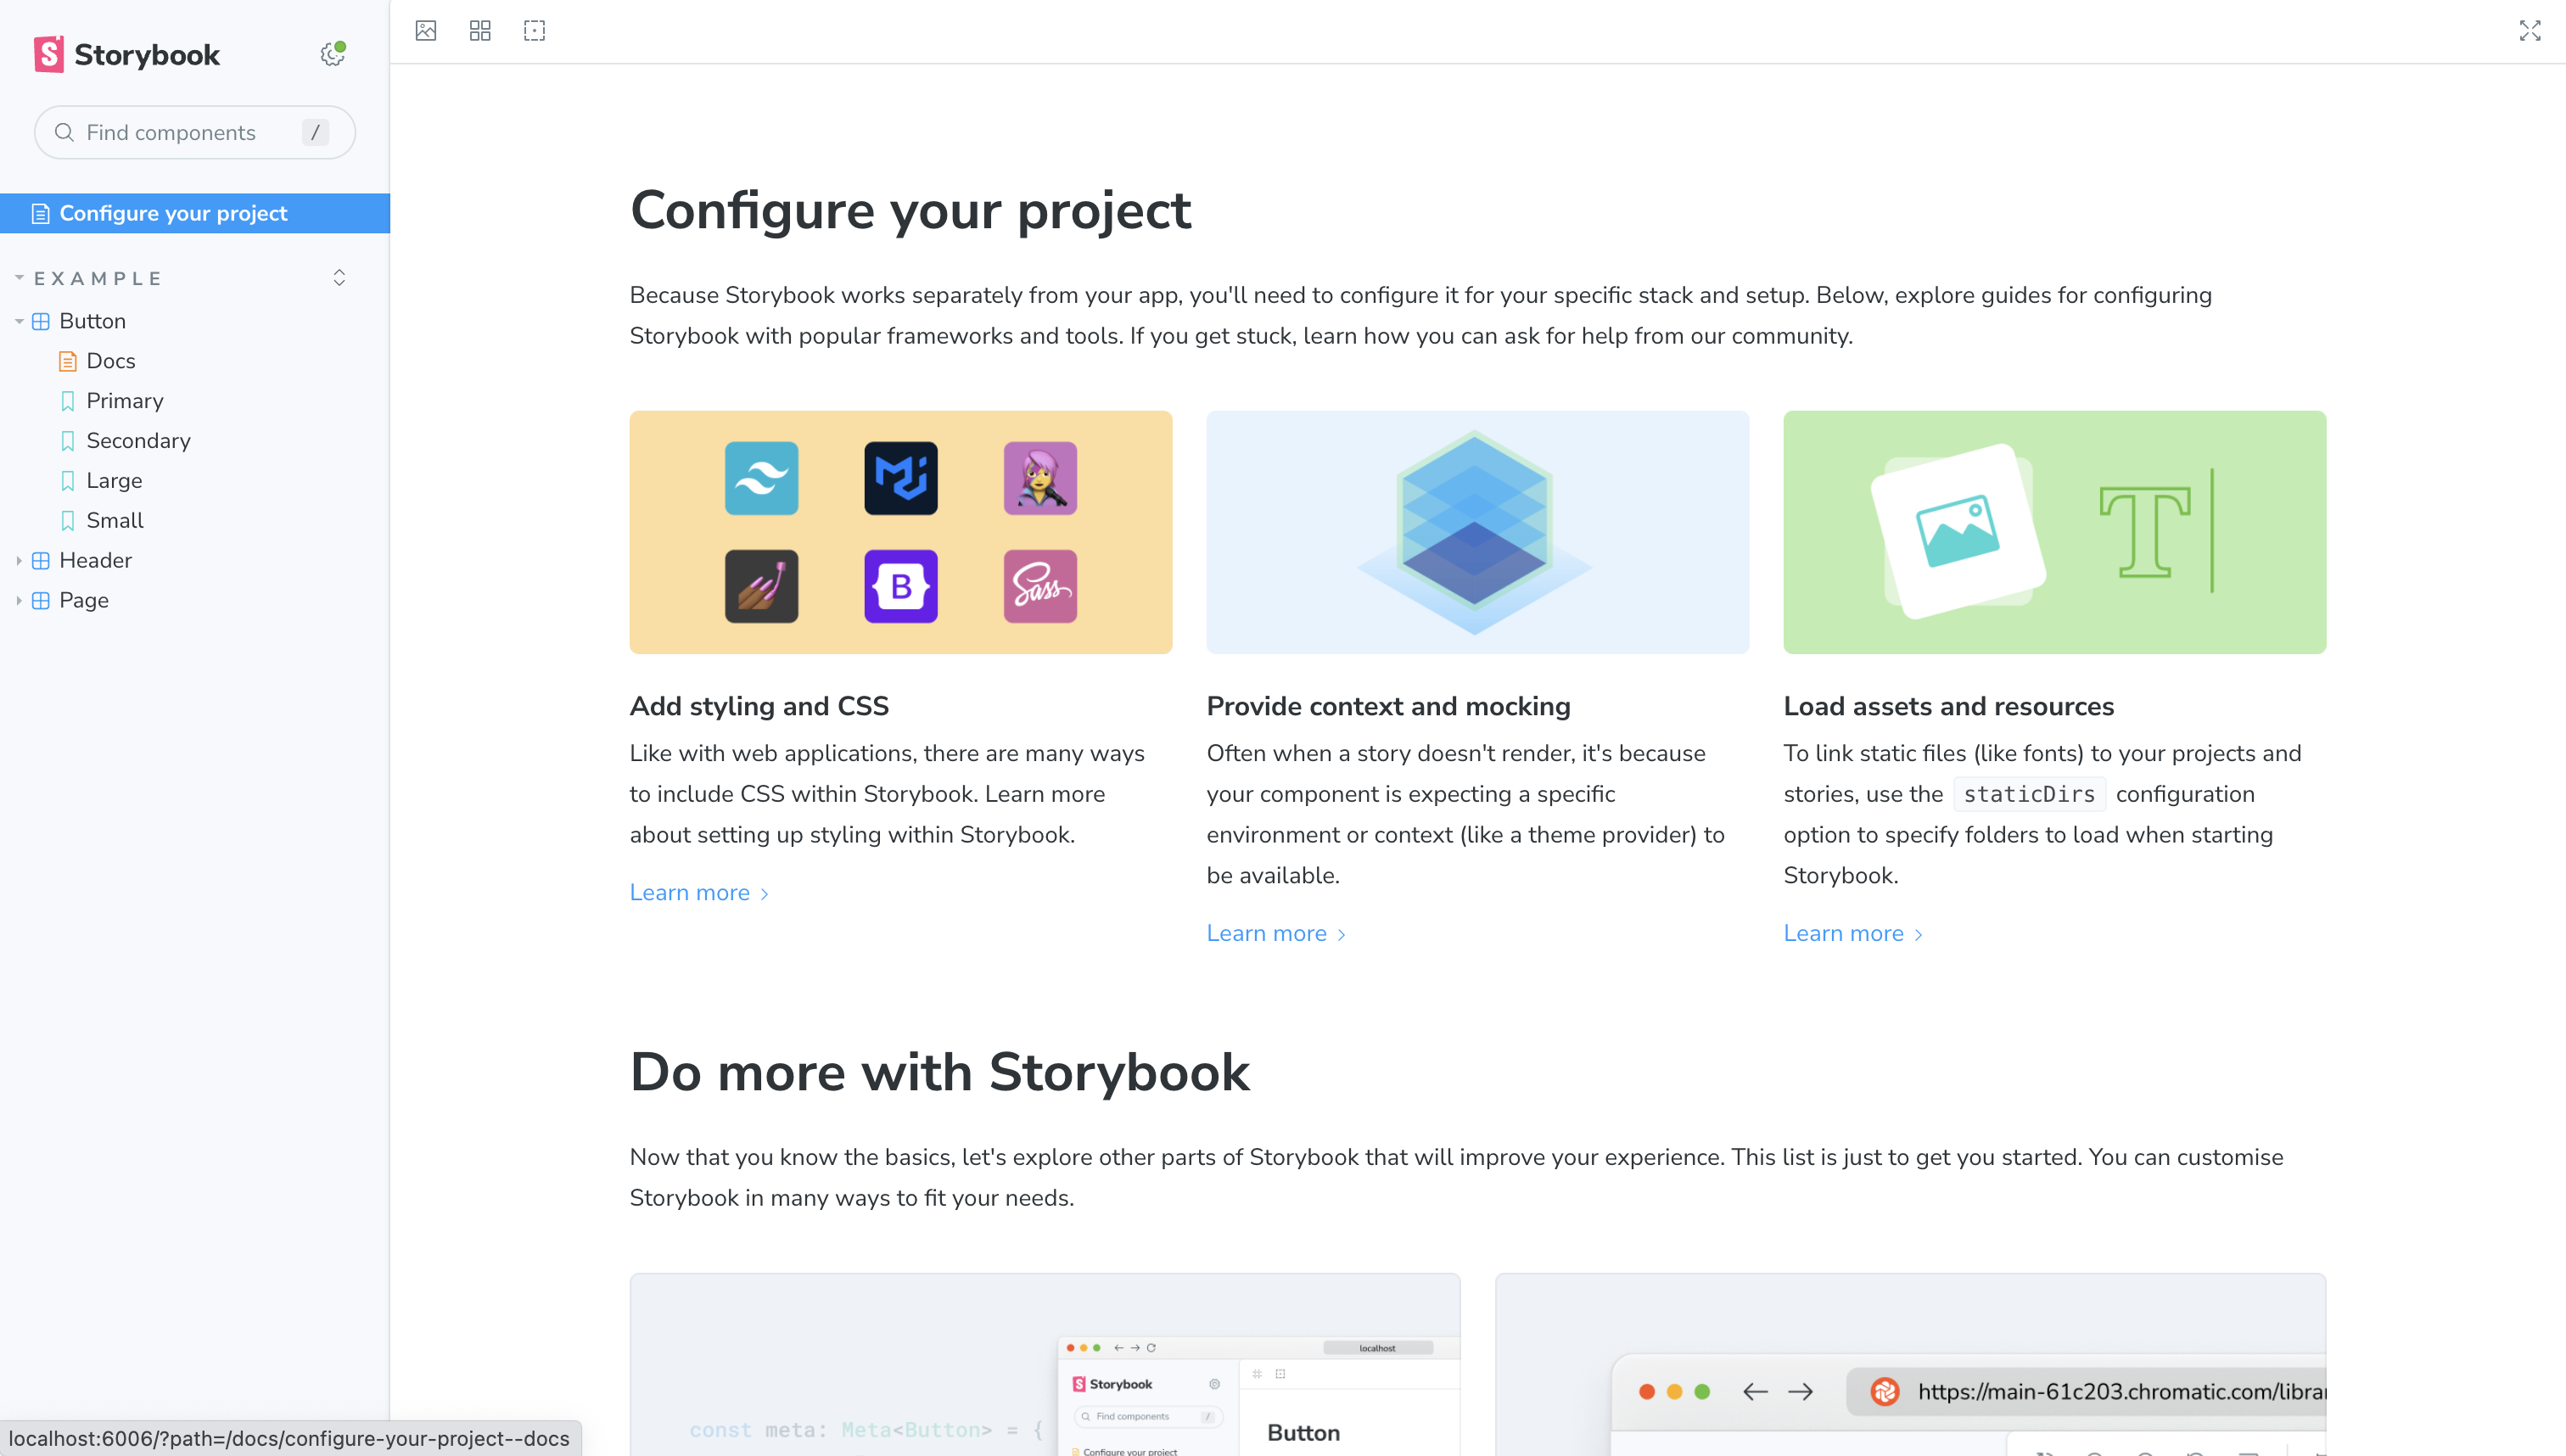Click the expand/collapse all arrows beside EXAMPLE

[x=339, y=278]
